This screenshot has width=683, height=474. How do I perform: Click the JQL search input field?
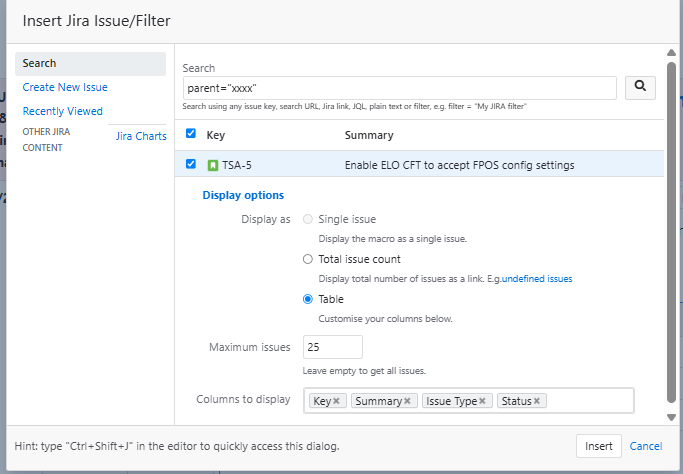click(x=399, y=88)
